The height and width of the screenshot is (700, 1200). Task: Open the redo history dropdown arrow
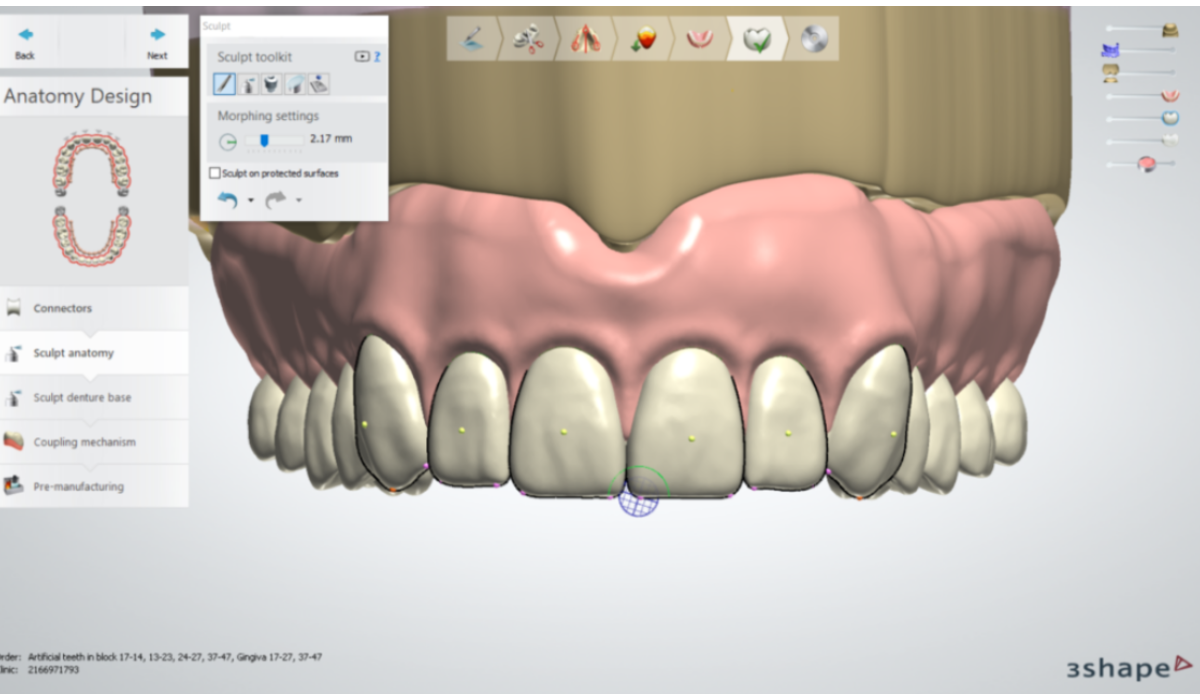tap(299, 201)
